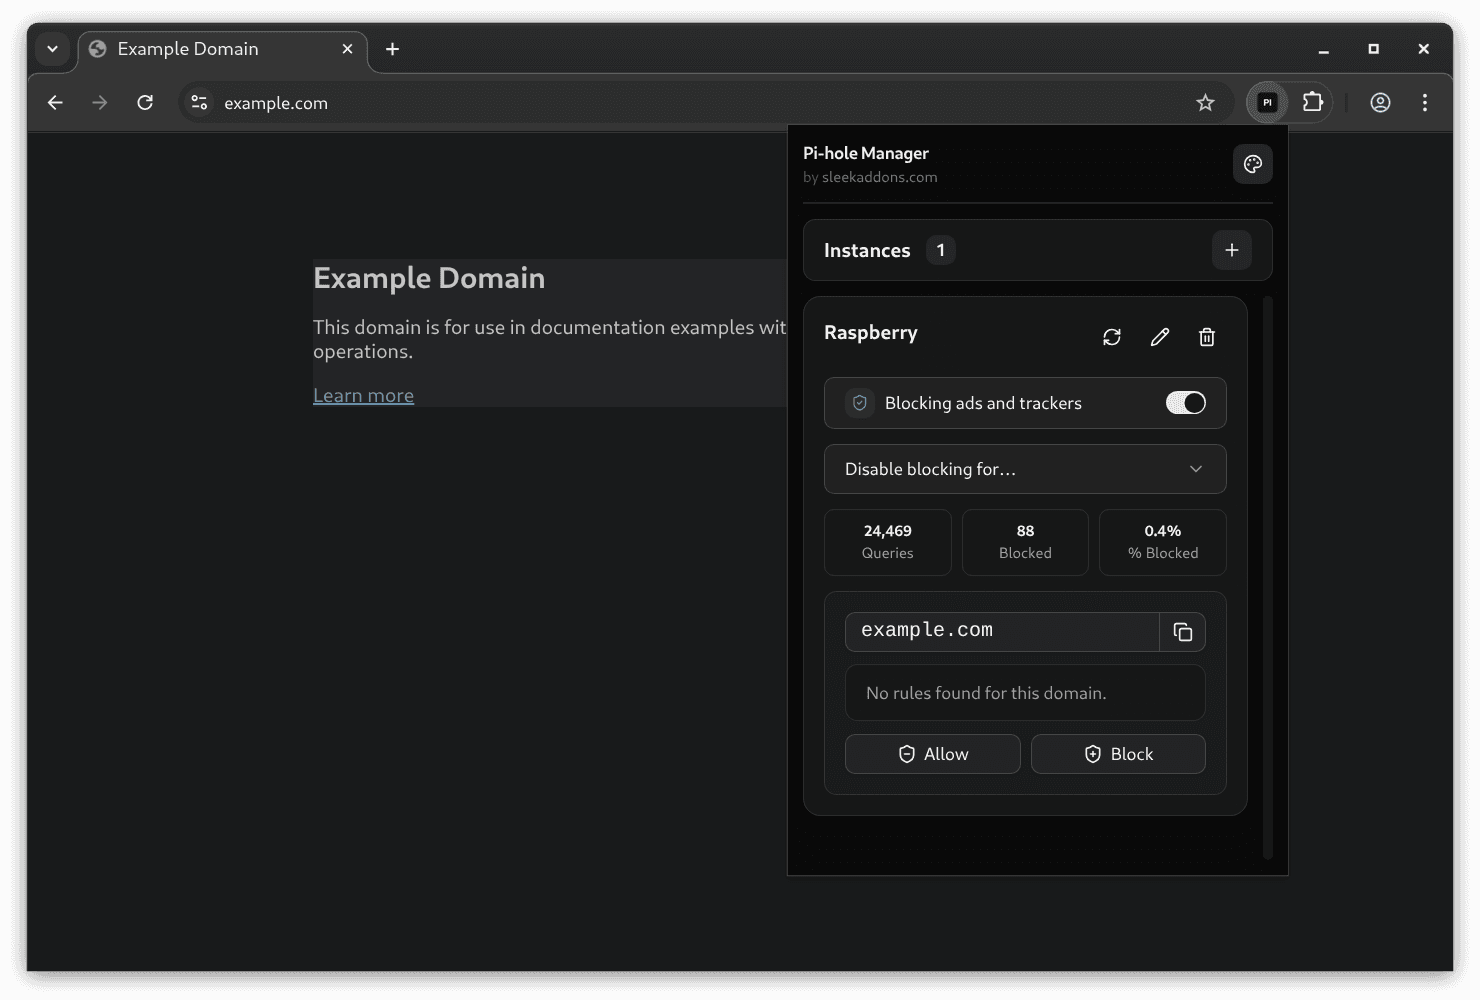This screenshot has height=1000, width=1480.
Task: Reload the example.com page
Action: click(x=145, y=102)
